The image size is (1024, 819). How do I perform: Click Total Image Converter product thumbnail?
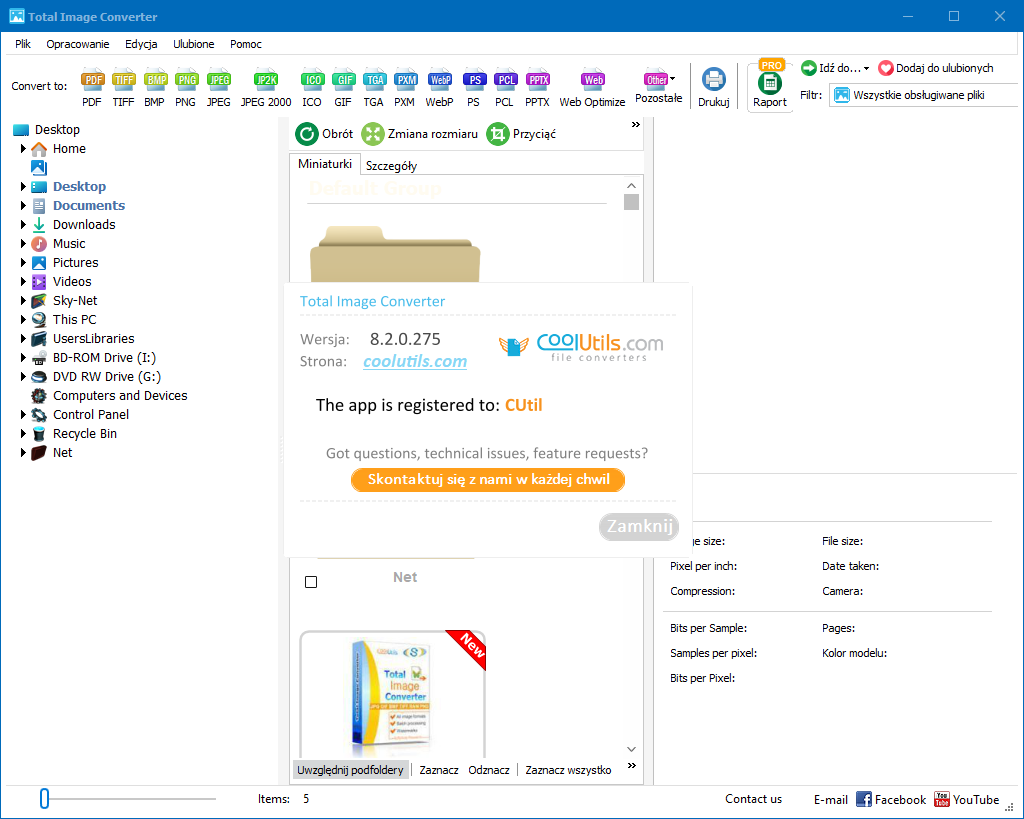(392, 694)
